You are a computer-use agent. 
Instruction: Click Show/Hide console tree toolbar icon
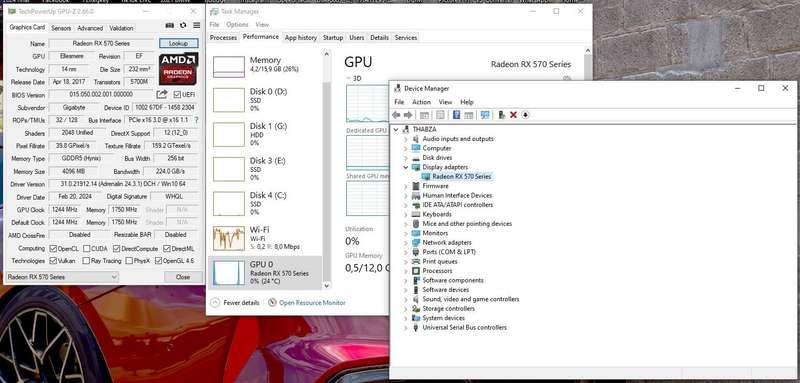[424, 115]
